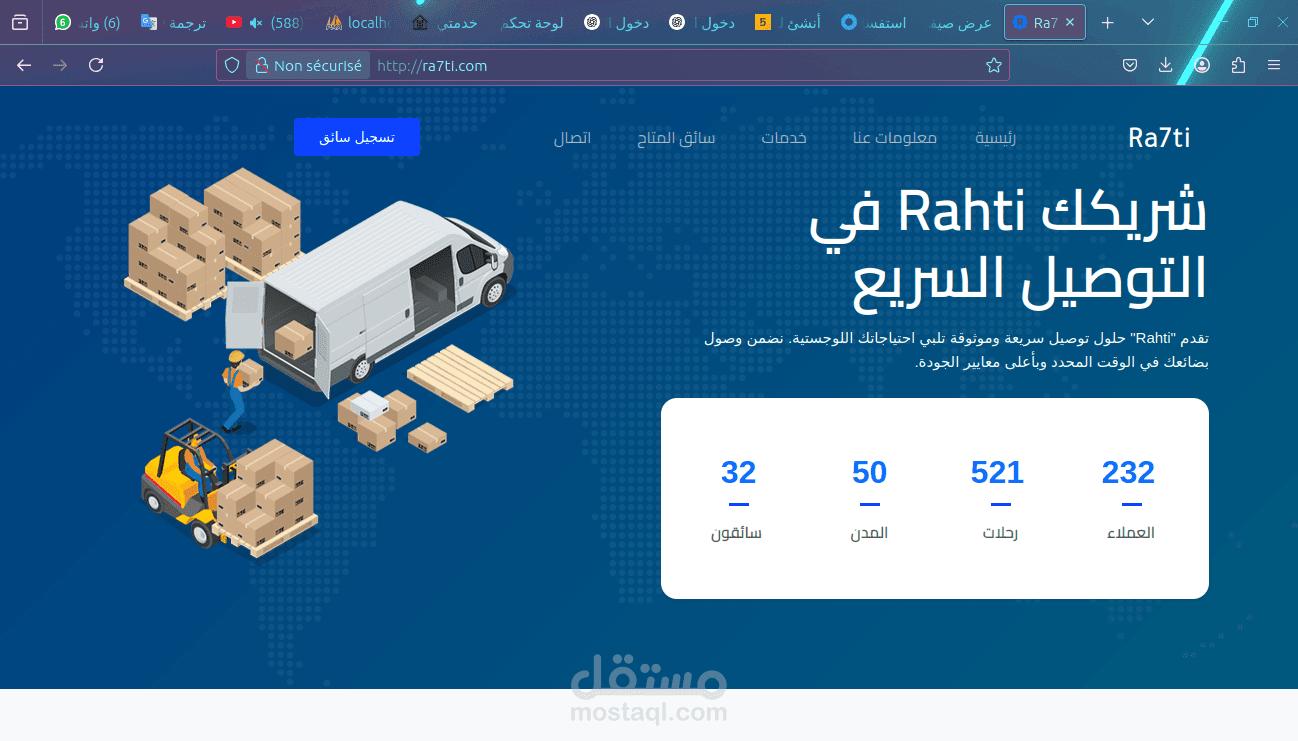The width and height of the screenshot is (1298, 741).
Task: Click the 50 المدن counter
Action: point(870,498)
